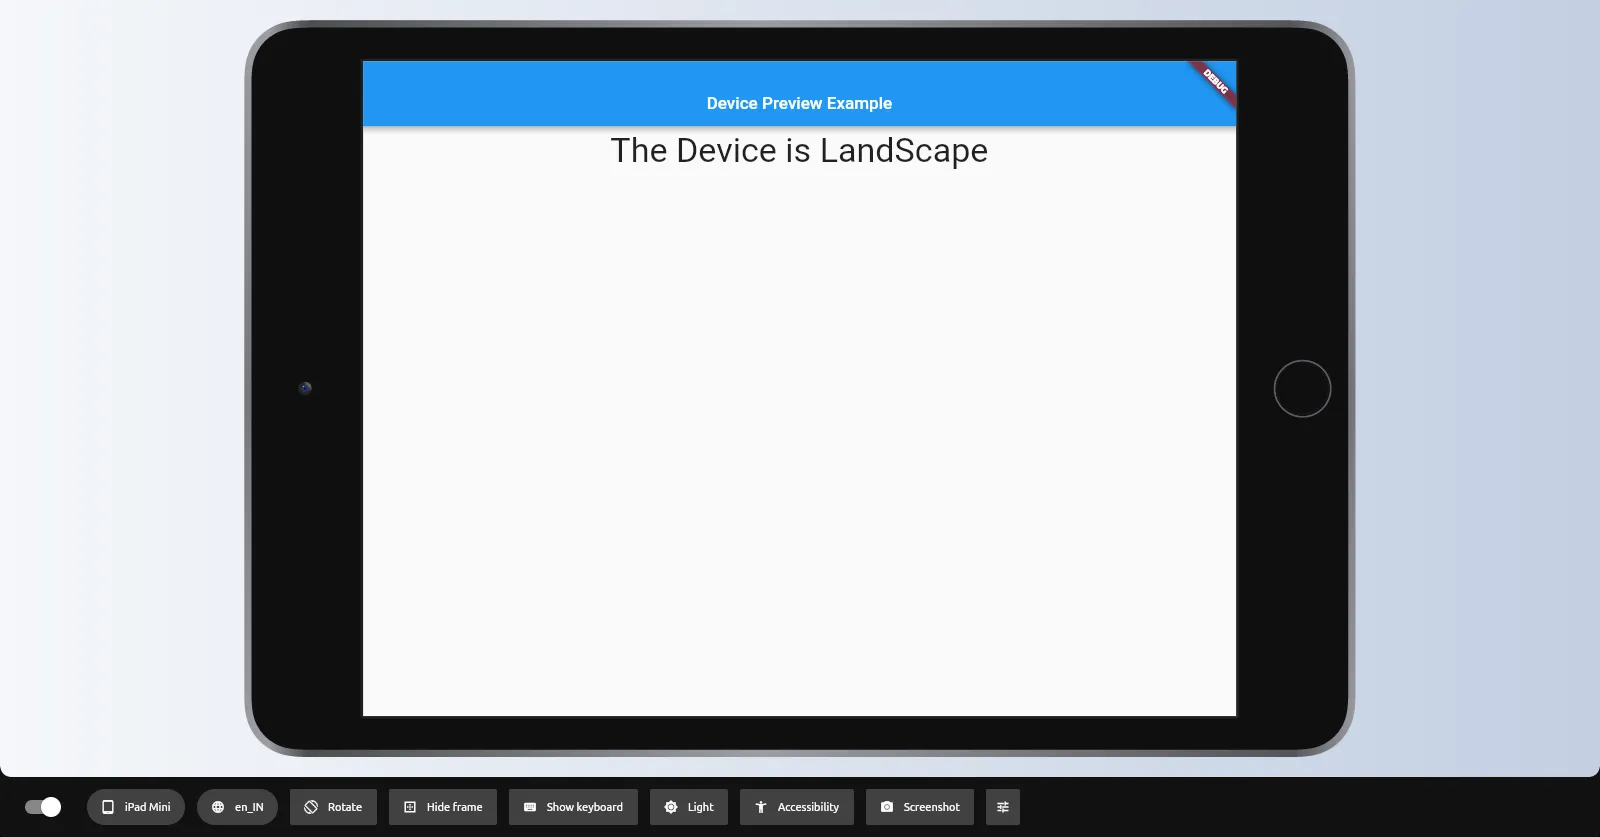
Task: Open Accessibility options
Action: click(x=797, y=807)
